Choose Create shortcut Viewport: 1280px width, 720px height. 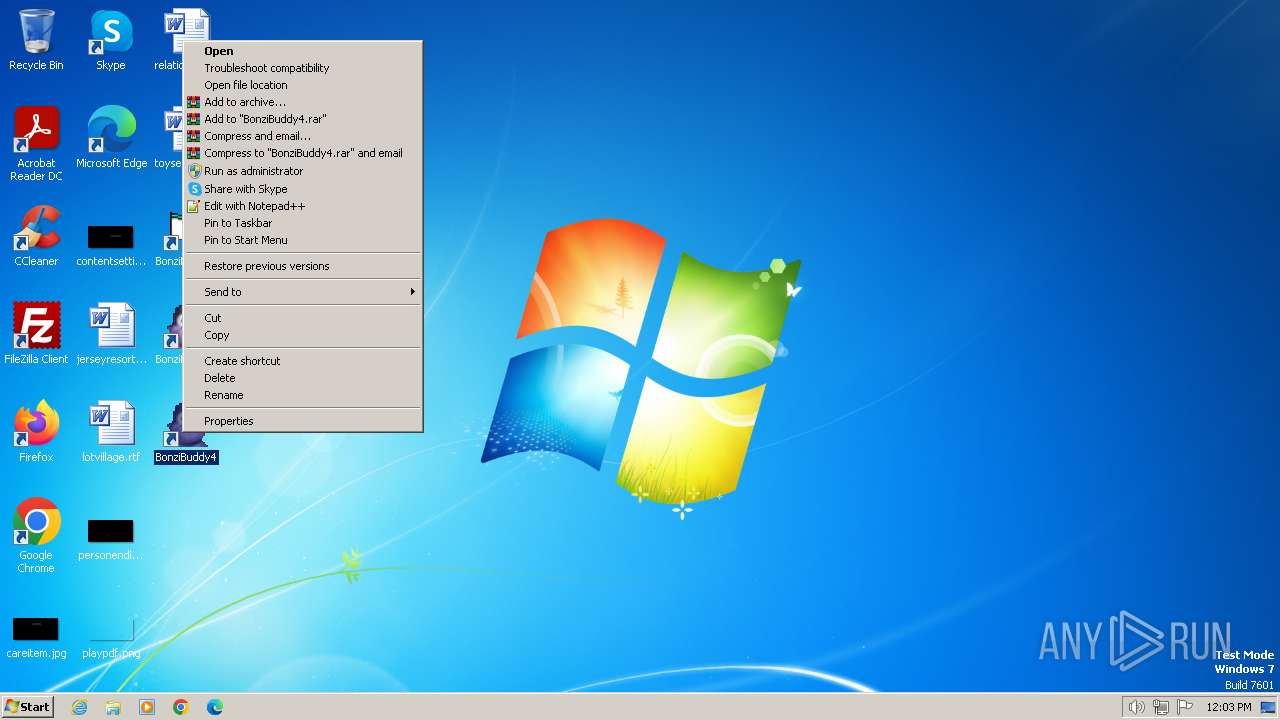303,361
